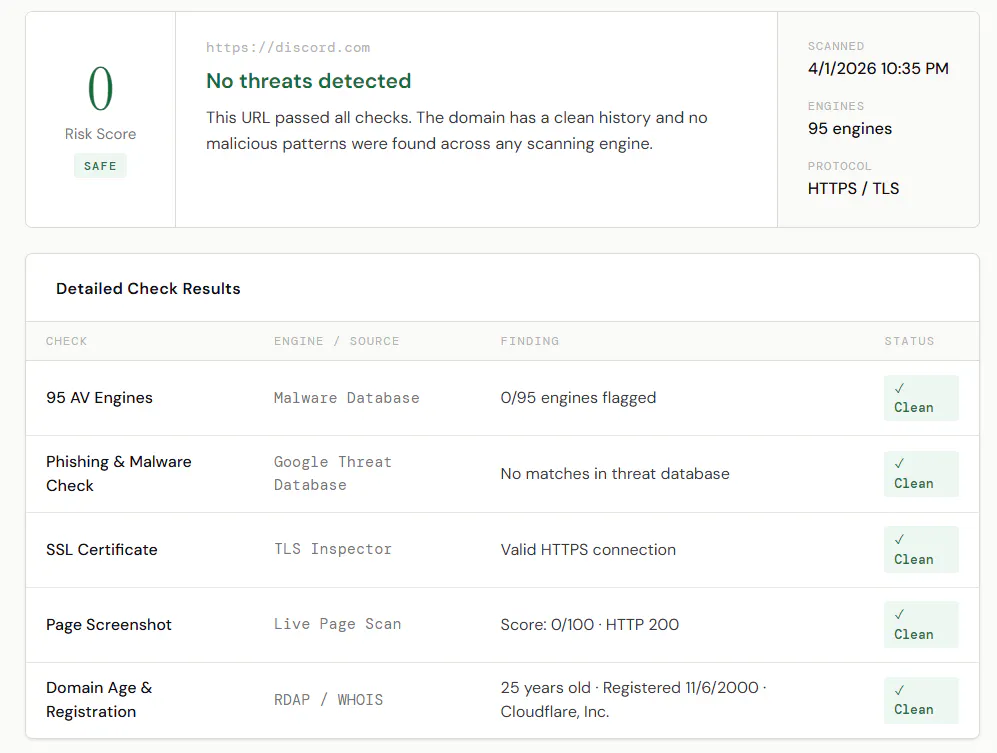Select the SAFE risk badge
Screen dimensions: 997x753
point(100,166)
